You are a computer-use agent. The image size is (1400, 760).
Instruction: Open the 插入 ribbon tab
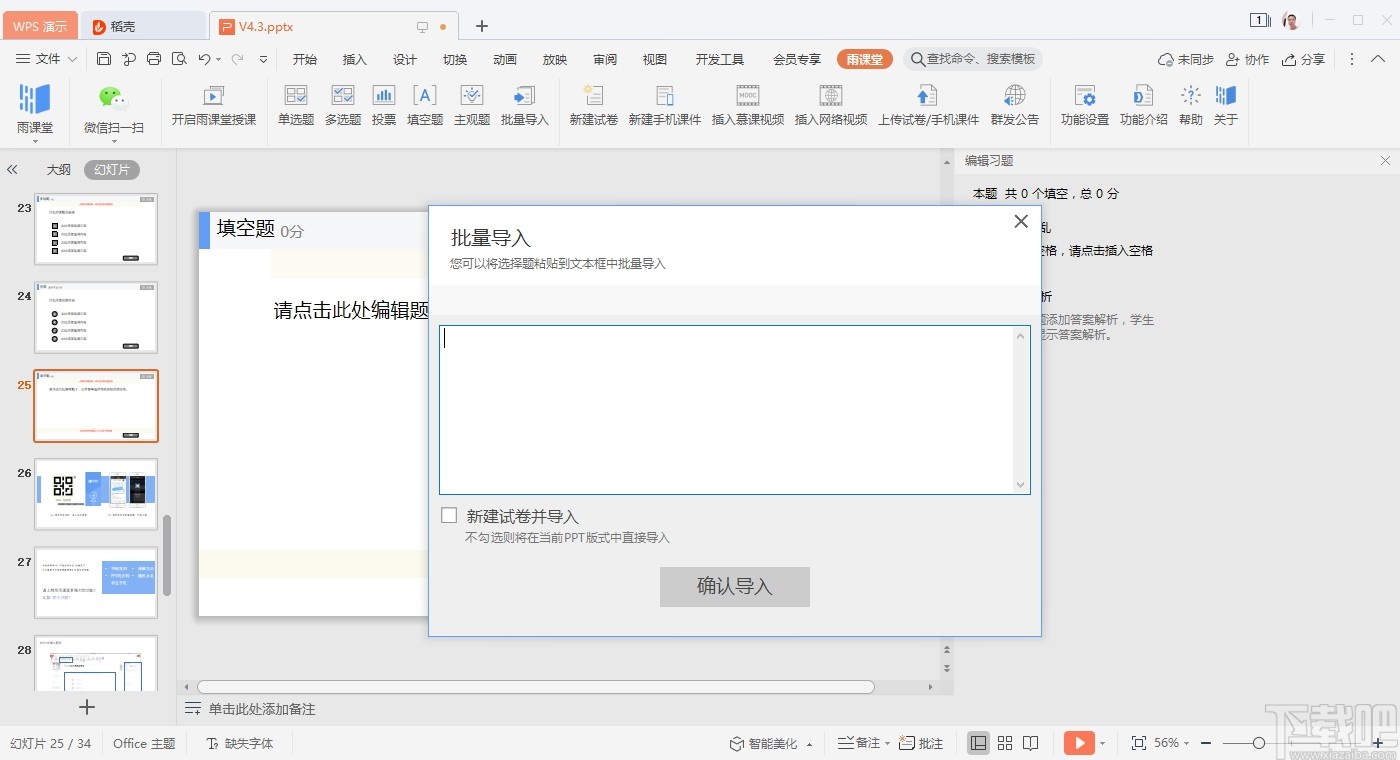355,59
